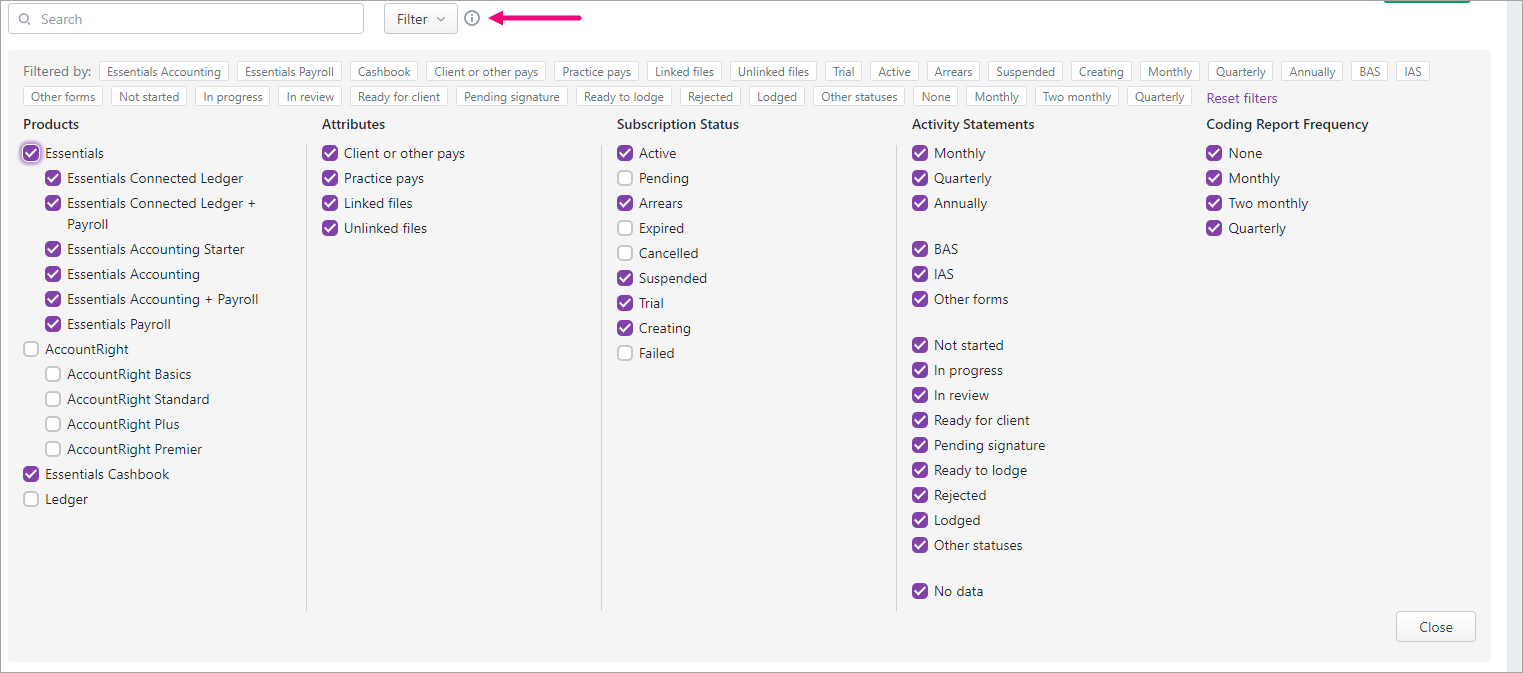Toggle the Essentials Payroll checkbox
1523x673 pixels.
click(x=53, y=324)
